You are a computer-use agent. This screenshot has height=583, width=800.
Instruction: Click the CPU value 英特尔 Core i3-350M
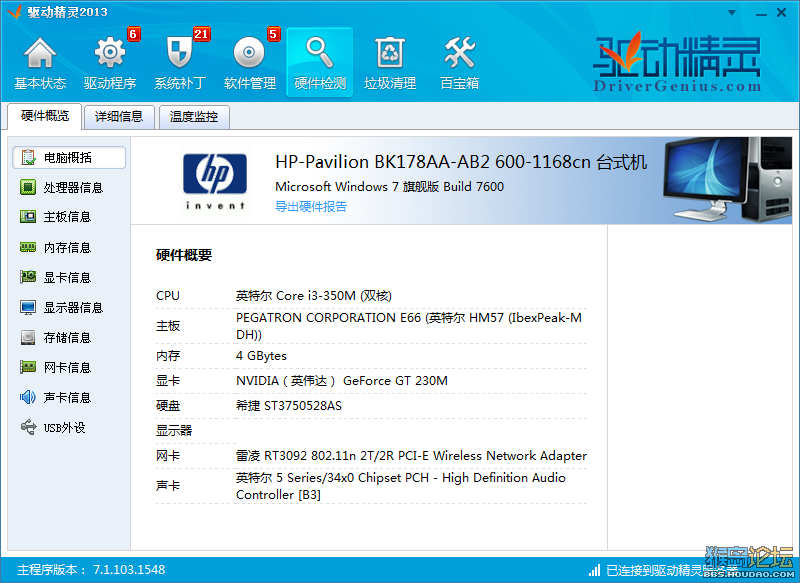coord(313,295)
